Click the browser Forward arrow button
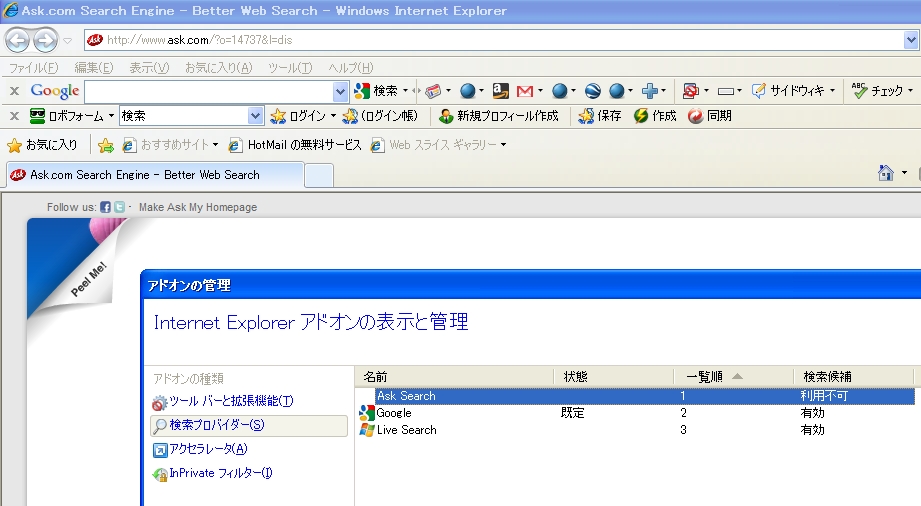Viewport: 921px width, 506px height. coord(45,40)
